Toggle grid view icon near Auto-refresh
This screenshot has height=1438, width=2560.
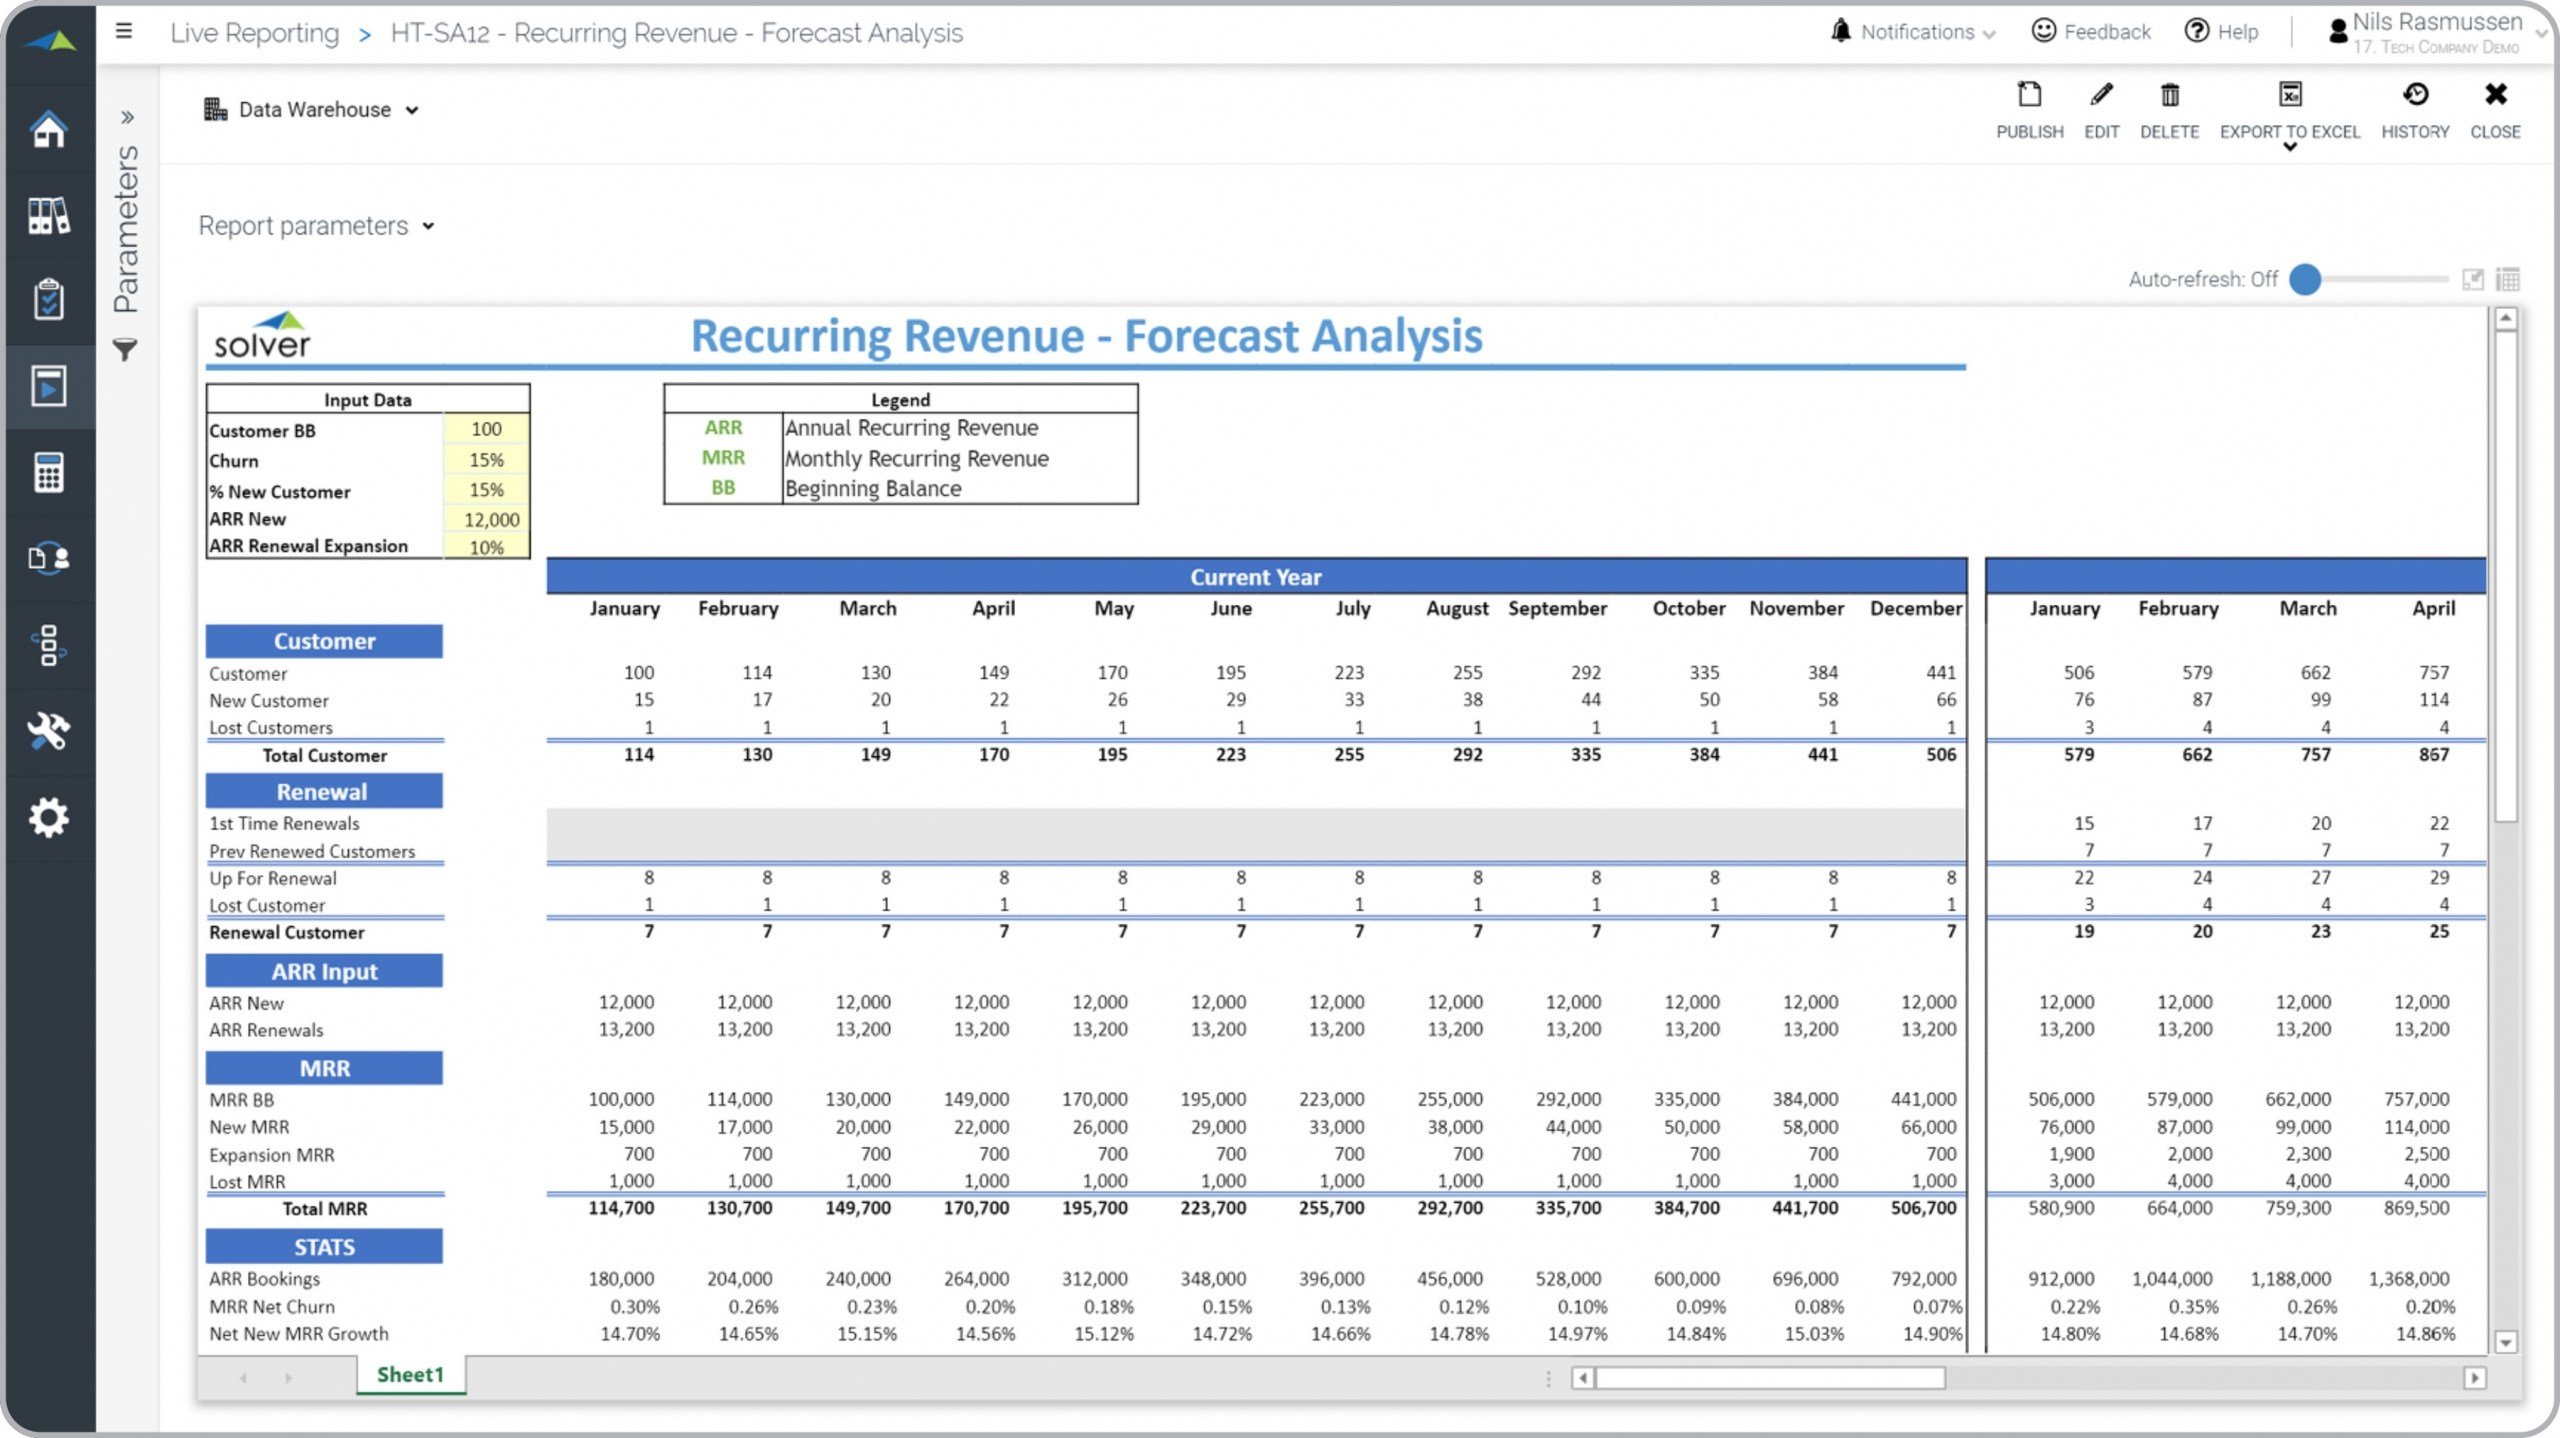tap(2507, 280)
